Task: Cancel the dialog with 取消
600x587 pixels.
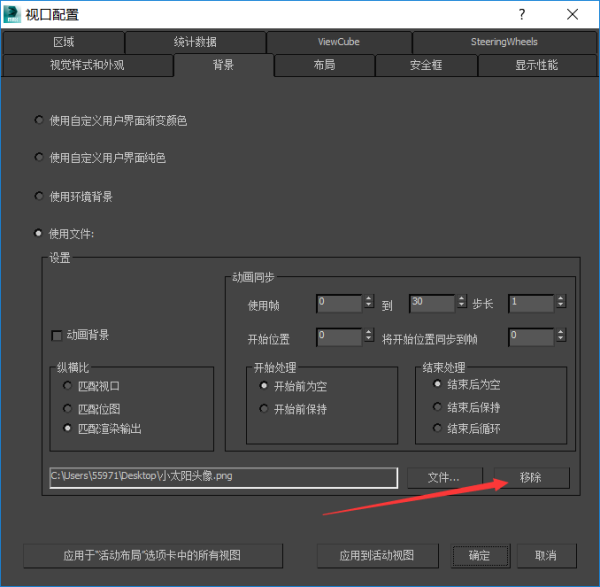Action: (x=546, y=556)
